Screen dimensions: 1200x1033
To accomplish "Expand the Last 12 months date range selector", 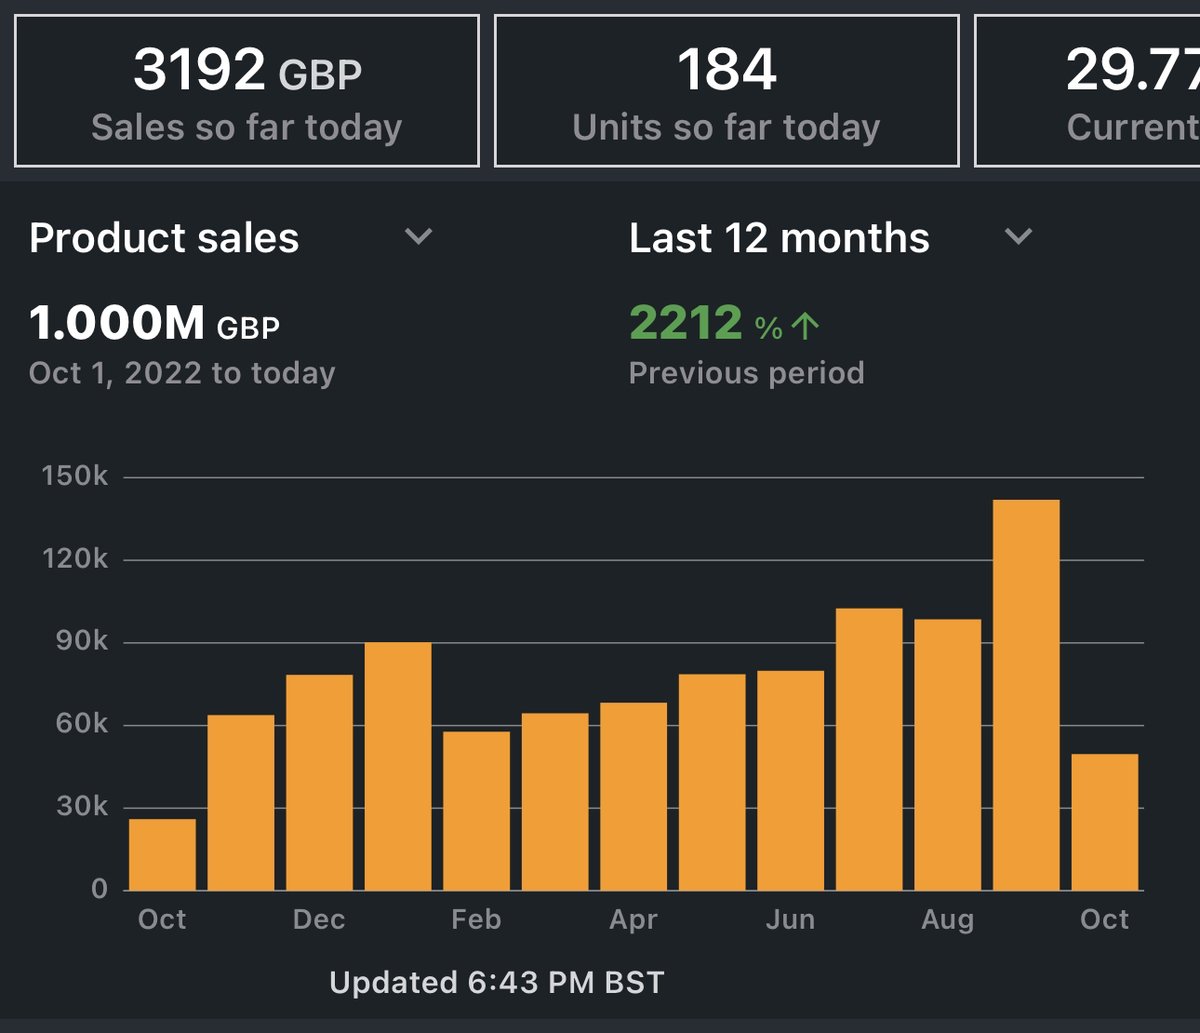I will point(779,238).
